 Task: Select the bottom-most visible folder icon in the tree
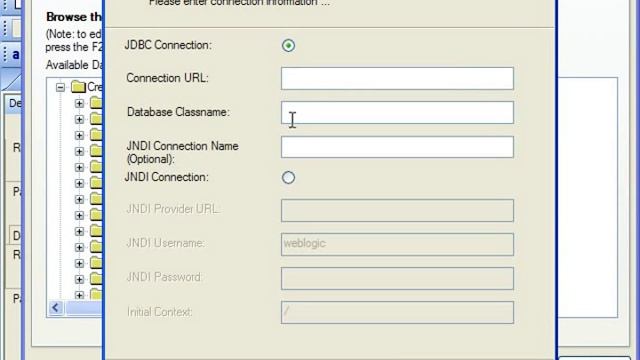click(96, 294)
